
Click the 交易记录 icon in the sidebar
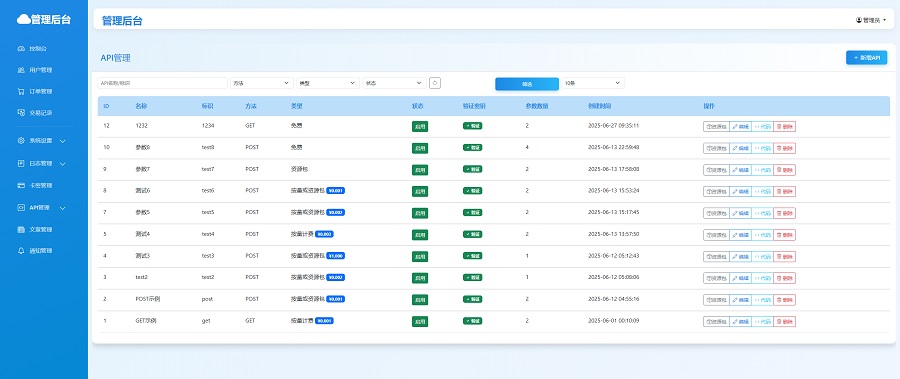click(21, 113)
